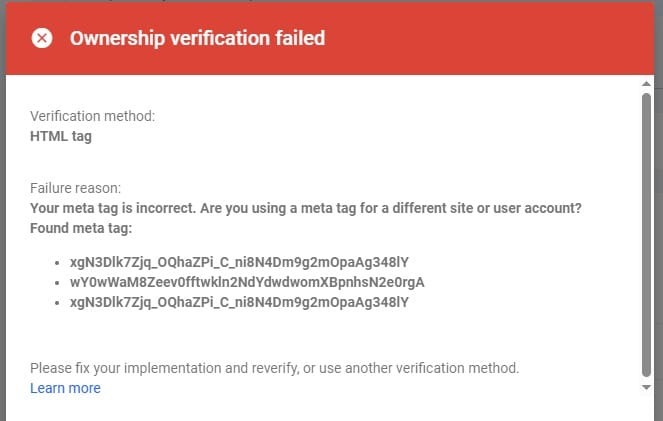Click the "Ownership verification failed" title
663x421 pixels.
(197, 38)
